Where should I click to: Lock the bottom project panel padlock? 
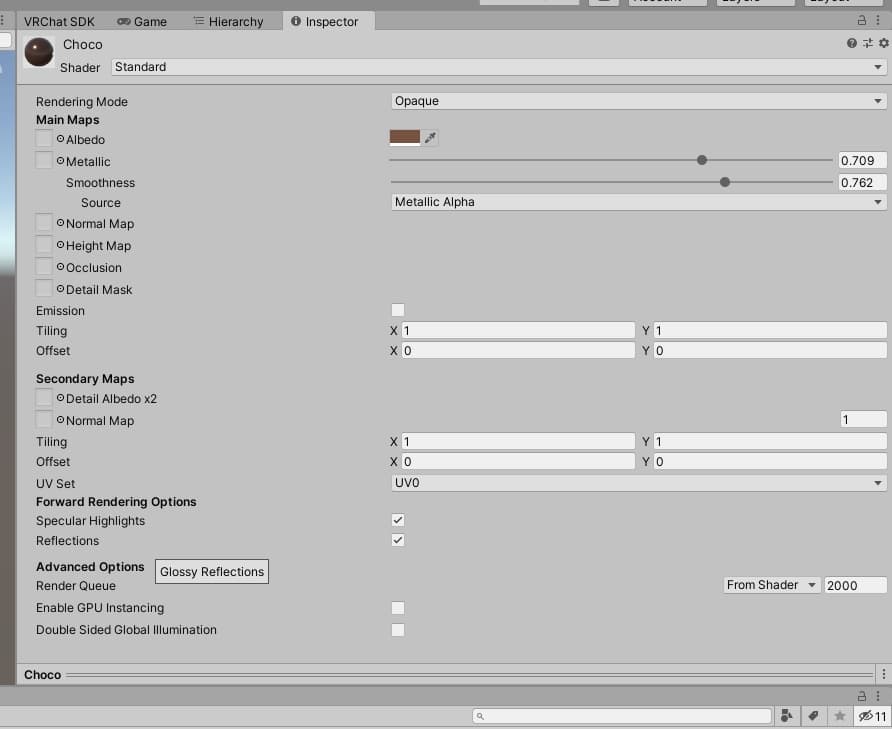[862, 696]
